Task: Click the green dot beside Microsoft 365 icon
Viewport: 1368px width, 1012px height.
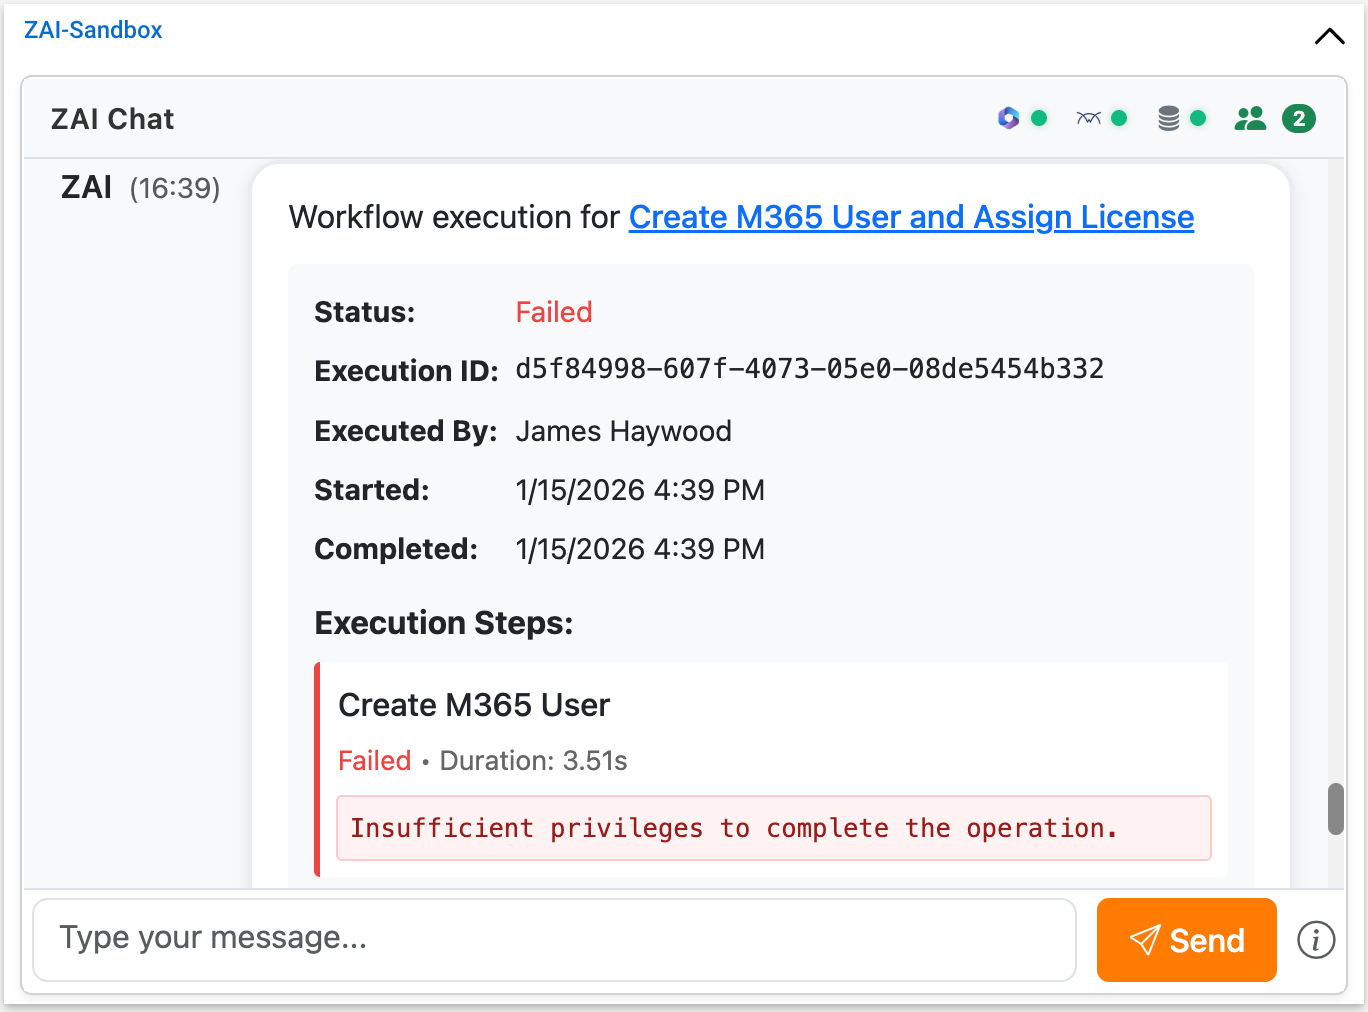Action: tap(1039, 118)
